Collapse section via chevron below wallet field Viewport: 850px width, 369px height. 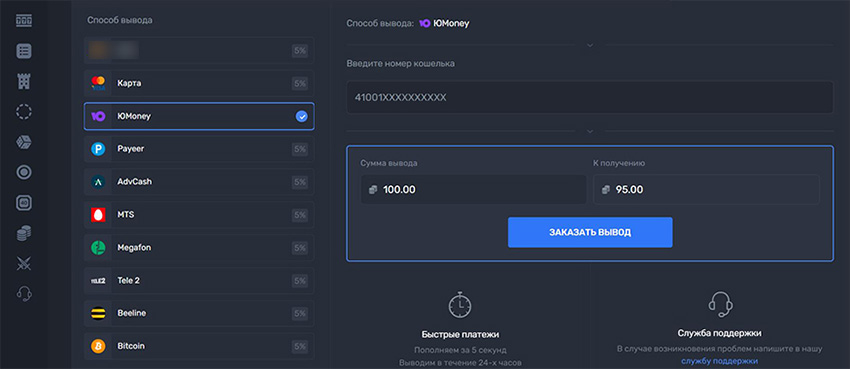590,131
